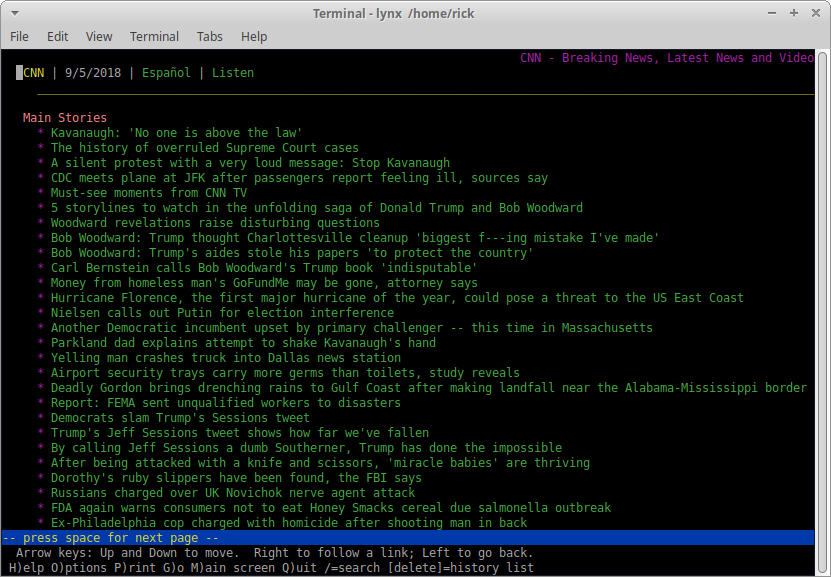The width and height of the screenshot is (831, 577).
Task: Click the Listen link
Action: pyautogui.click(x=233, y=73)
